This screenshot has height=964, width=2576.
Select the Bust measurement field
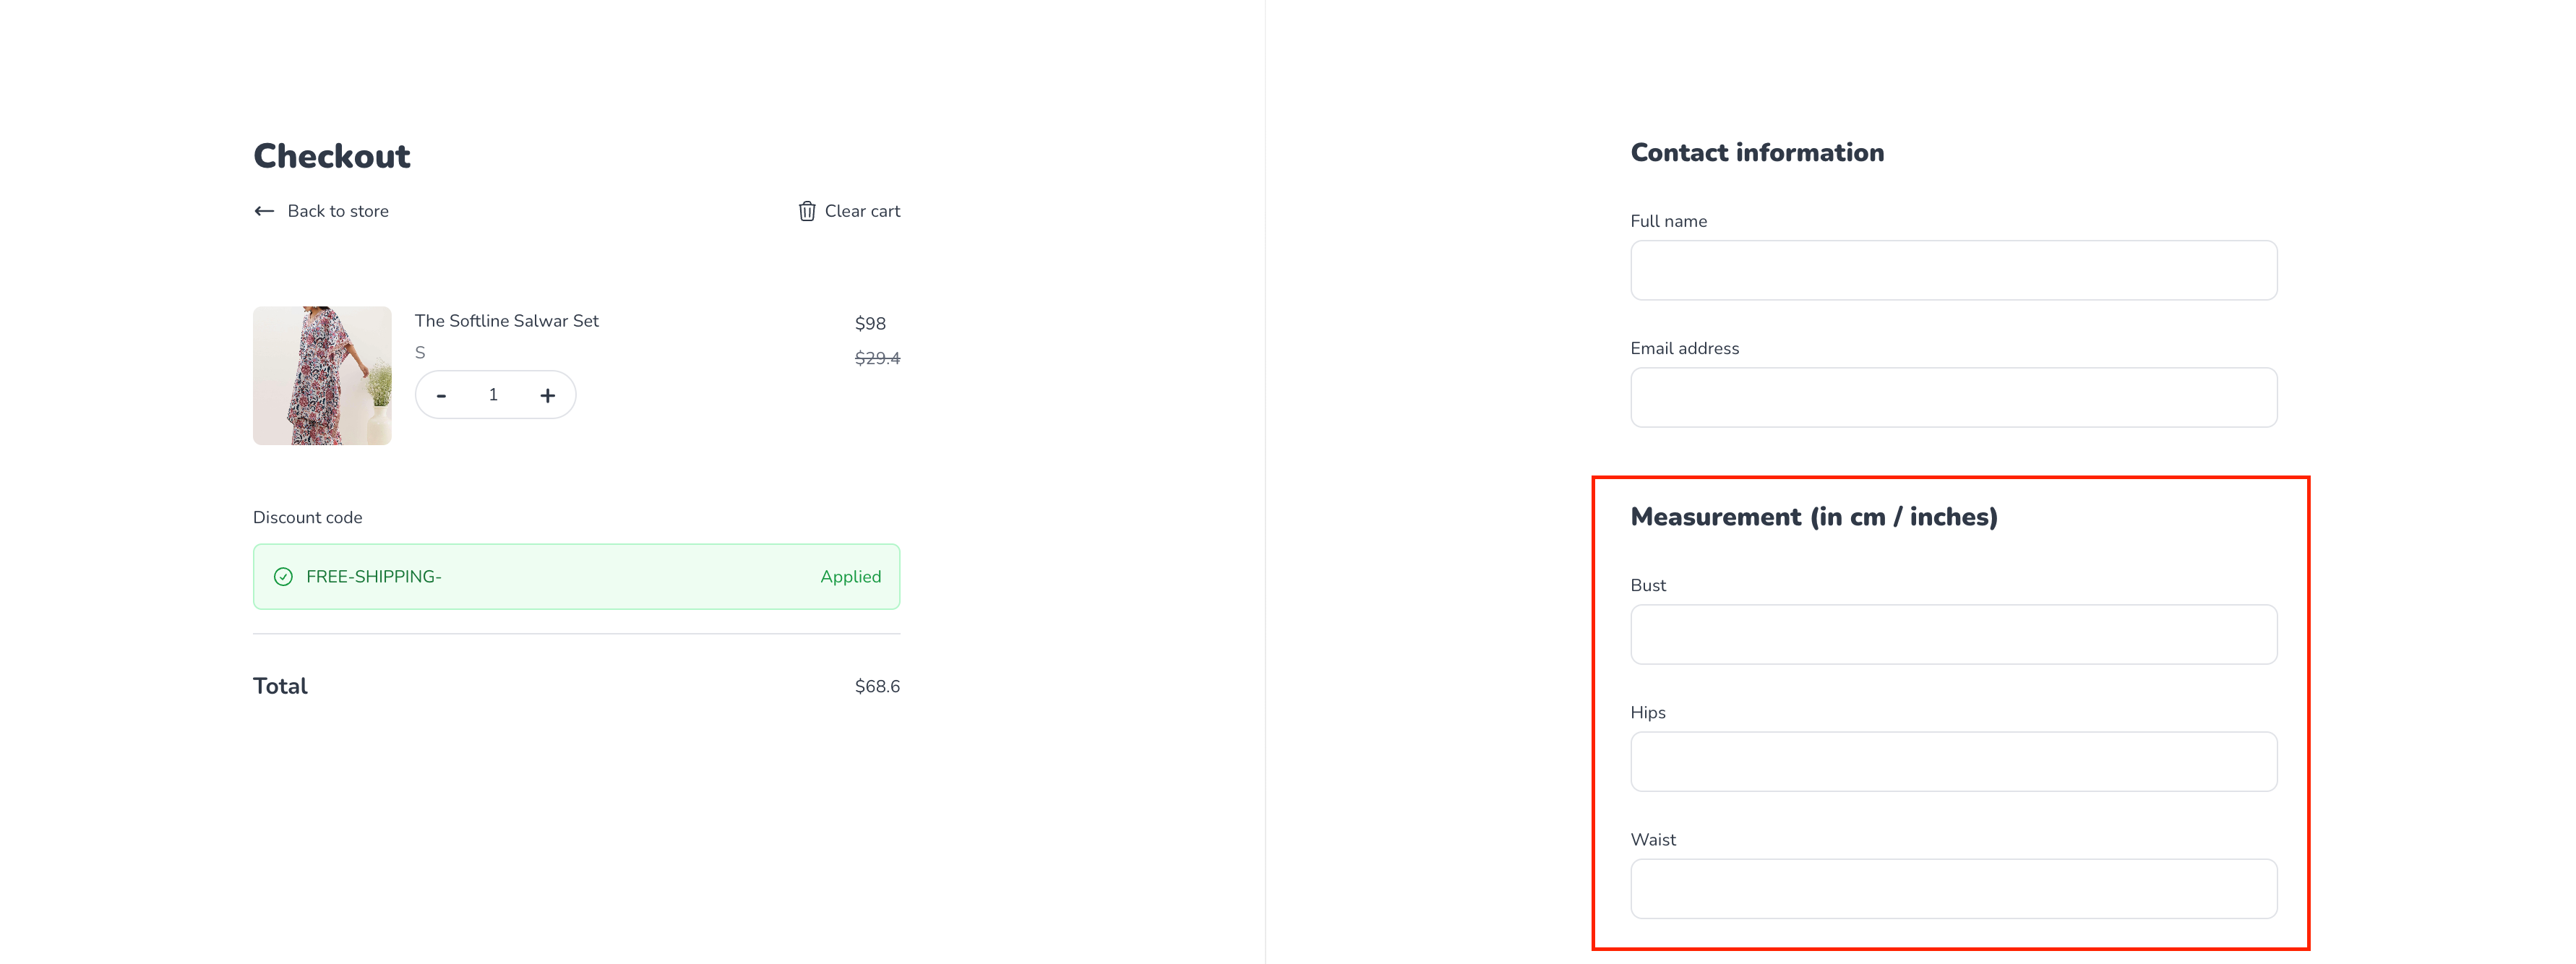coord(1953,634)
